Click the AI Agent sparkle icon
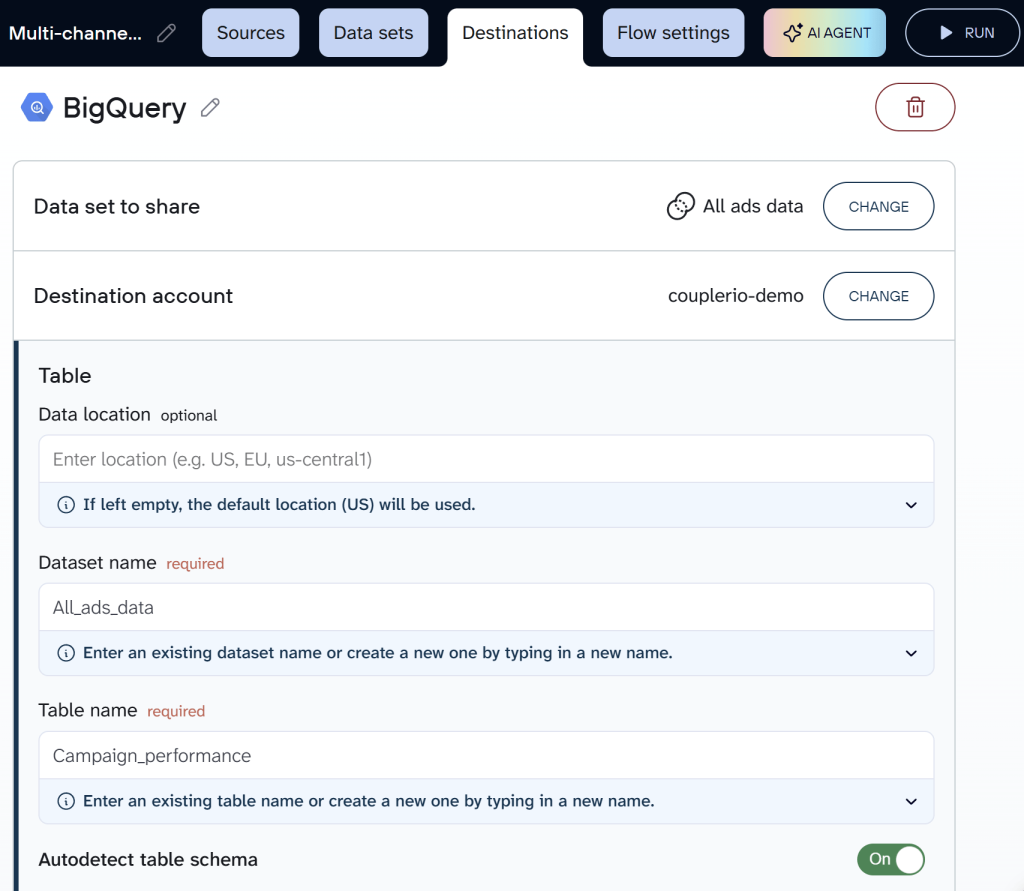The image size is (1024, 891). tap(792, 32)
